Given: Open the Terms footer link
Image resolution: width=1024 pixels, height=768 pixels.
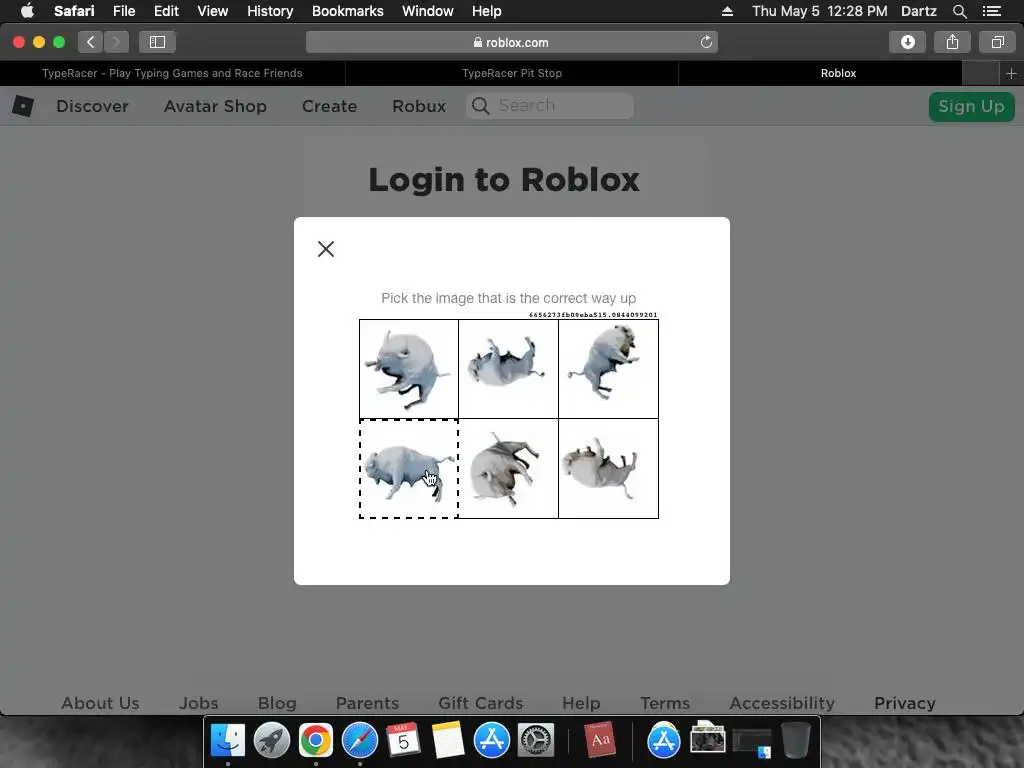Looking at the screenshot, I should click(665, 703).
